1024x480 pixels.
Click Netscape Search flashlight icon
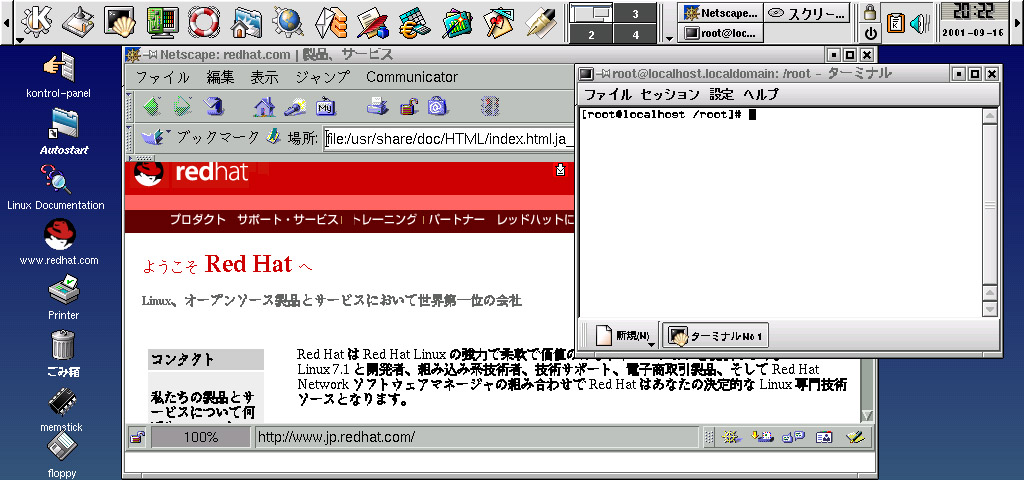coord(295,105)
